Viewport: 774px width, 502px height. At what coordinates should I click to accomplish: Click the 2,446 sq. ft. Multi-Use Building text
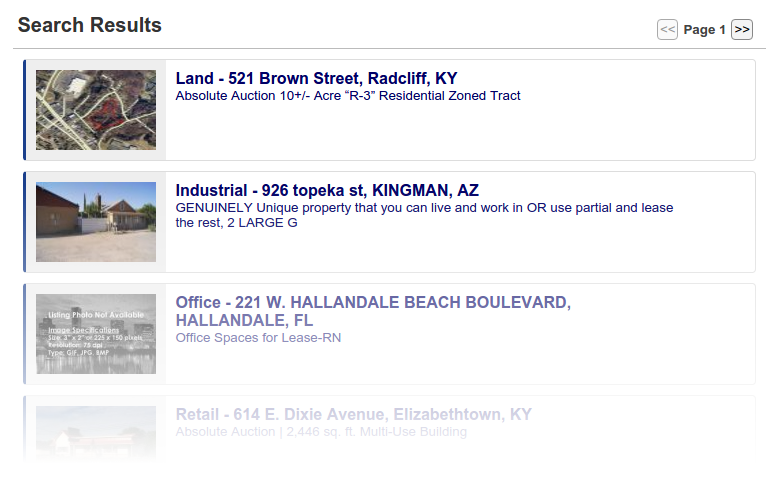pyautogui.click(x=376, y=432)
